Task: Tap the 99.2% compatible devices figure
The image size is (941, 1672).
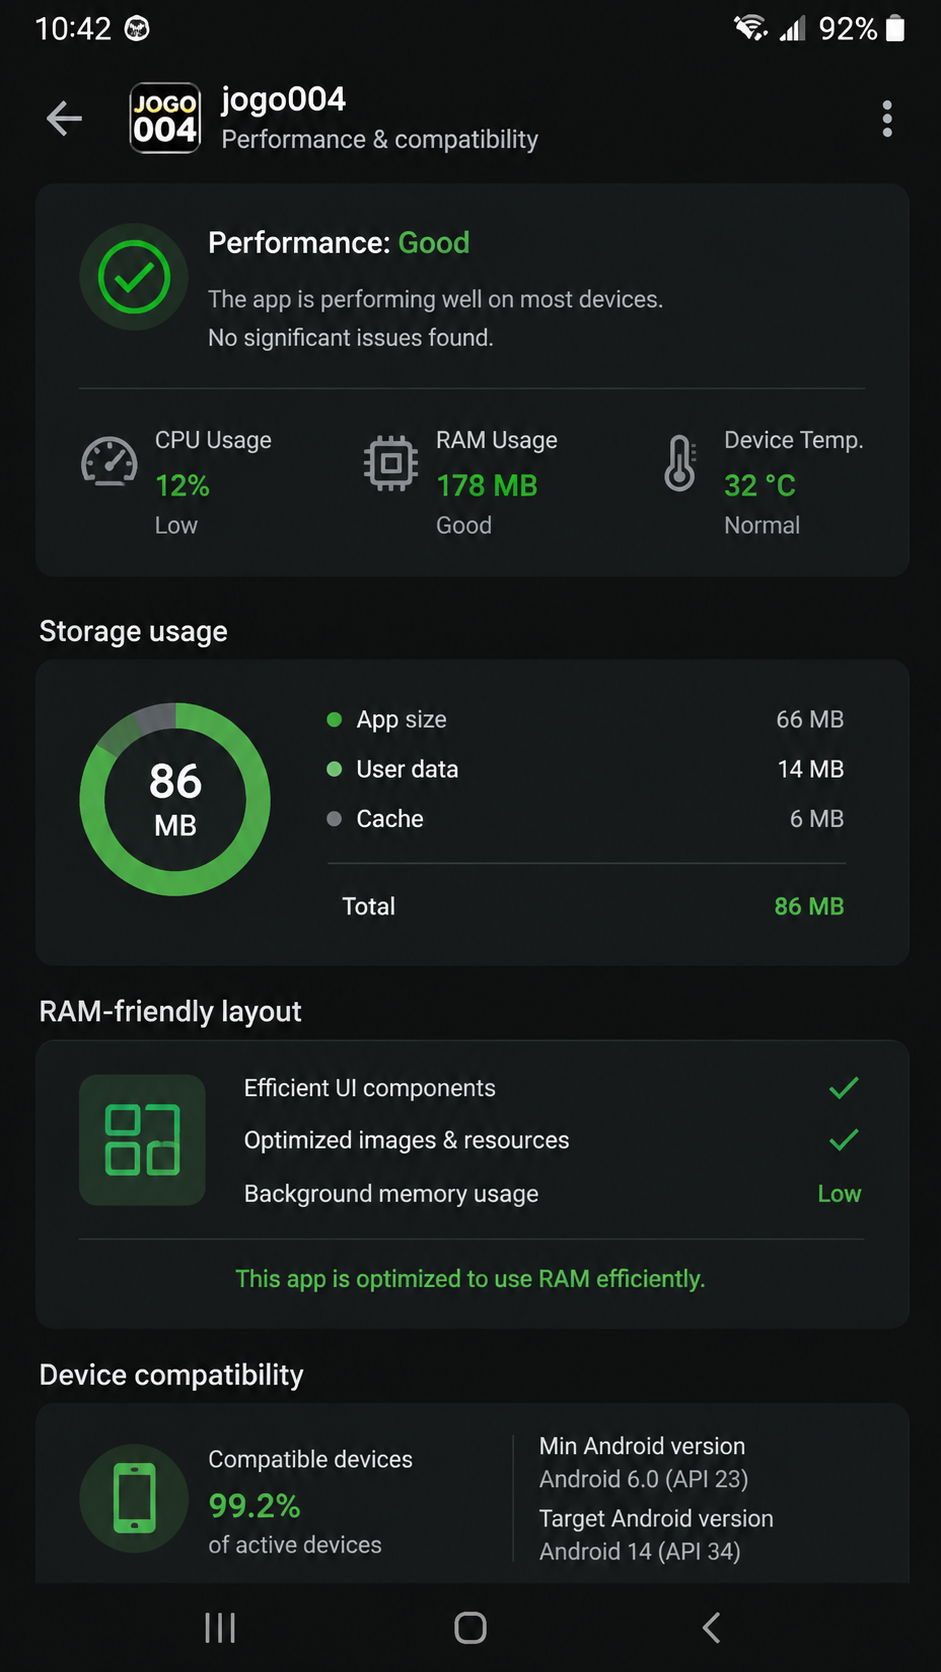Action: [x=255, y=1505]
